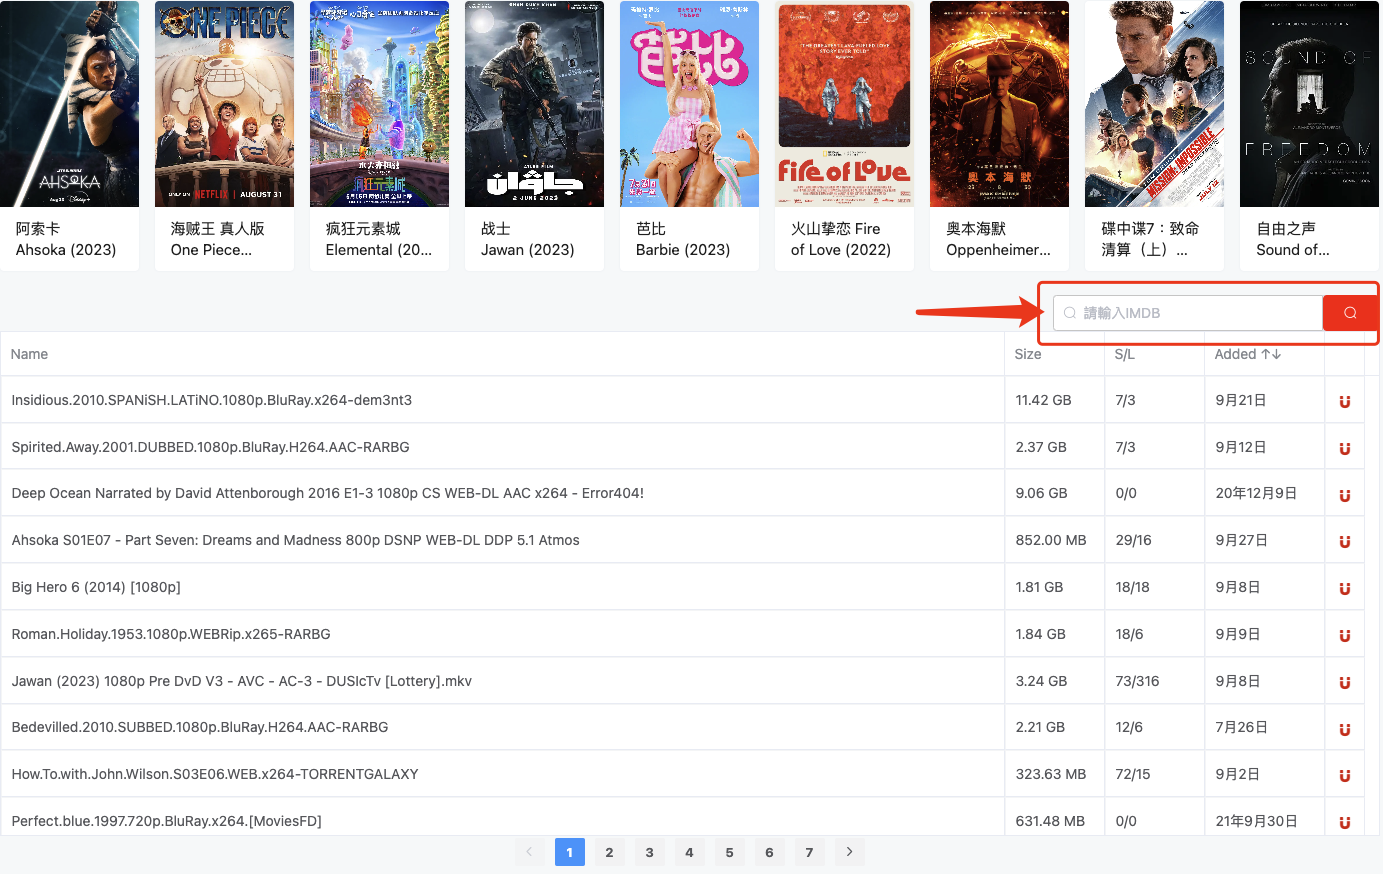1383x874 pixels.
Task: Click magnet icon for Insidious.2010 row
Action: (x=1345, y=401)
